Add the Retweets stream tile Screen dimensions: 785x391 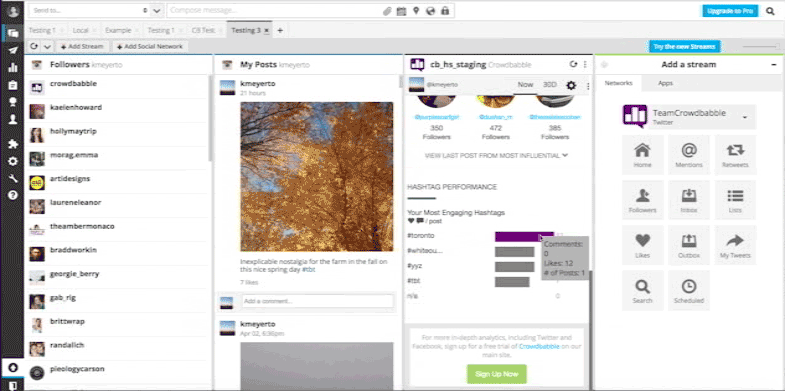(735, 155)
